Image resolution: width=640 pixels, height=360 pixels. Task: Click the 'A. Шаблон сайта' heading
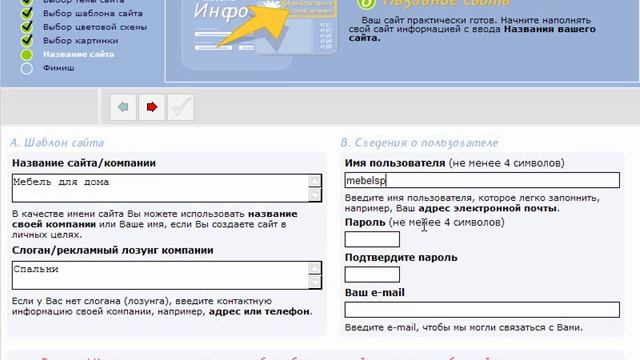[x=57, y=143]
